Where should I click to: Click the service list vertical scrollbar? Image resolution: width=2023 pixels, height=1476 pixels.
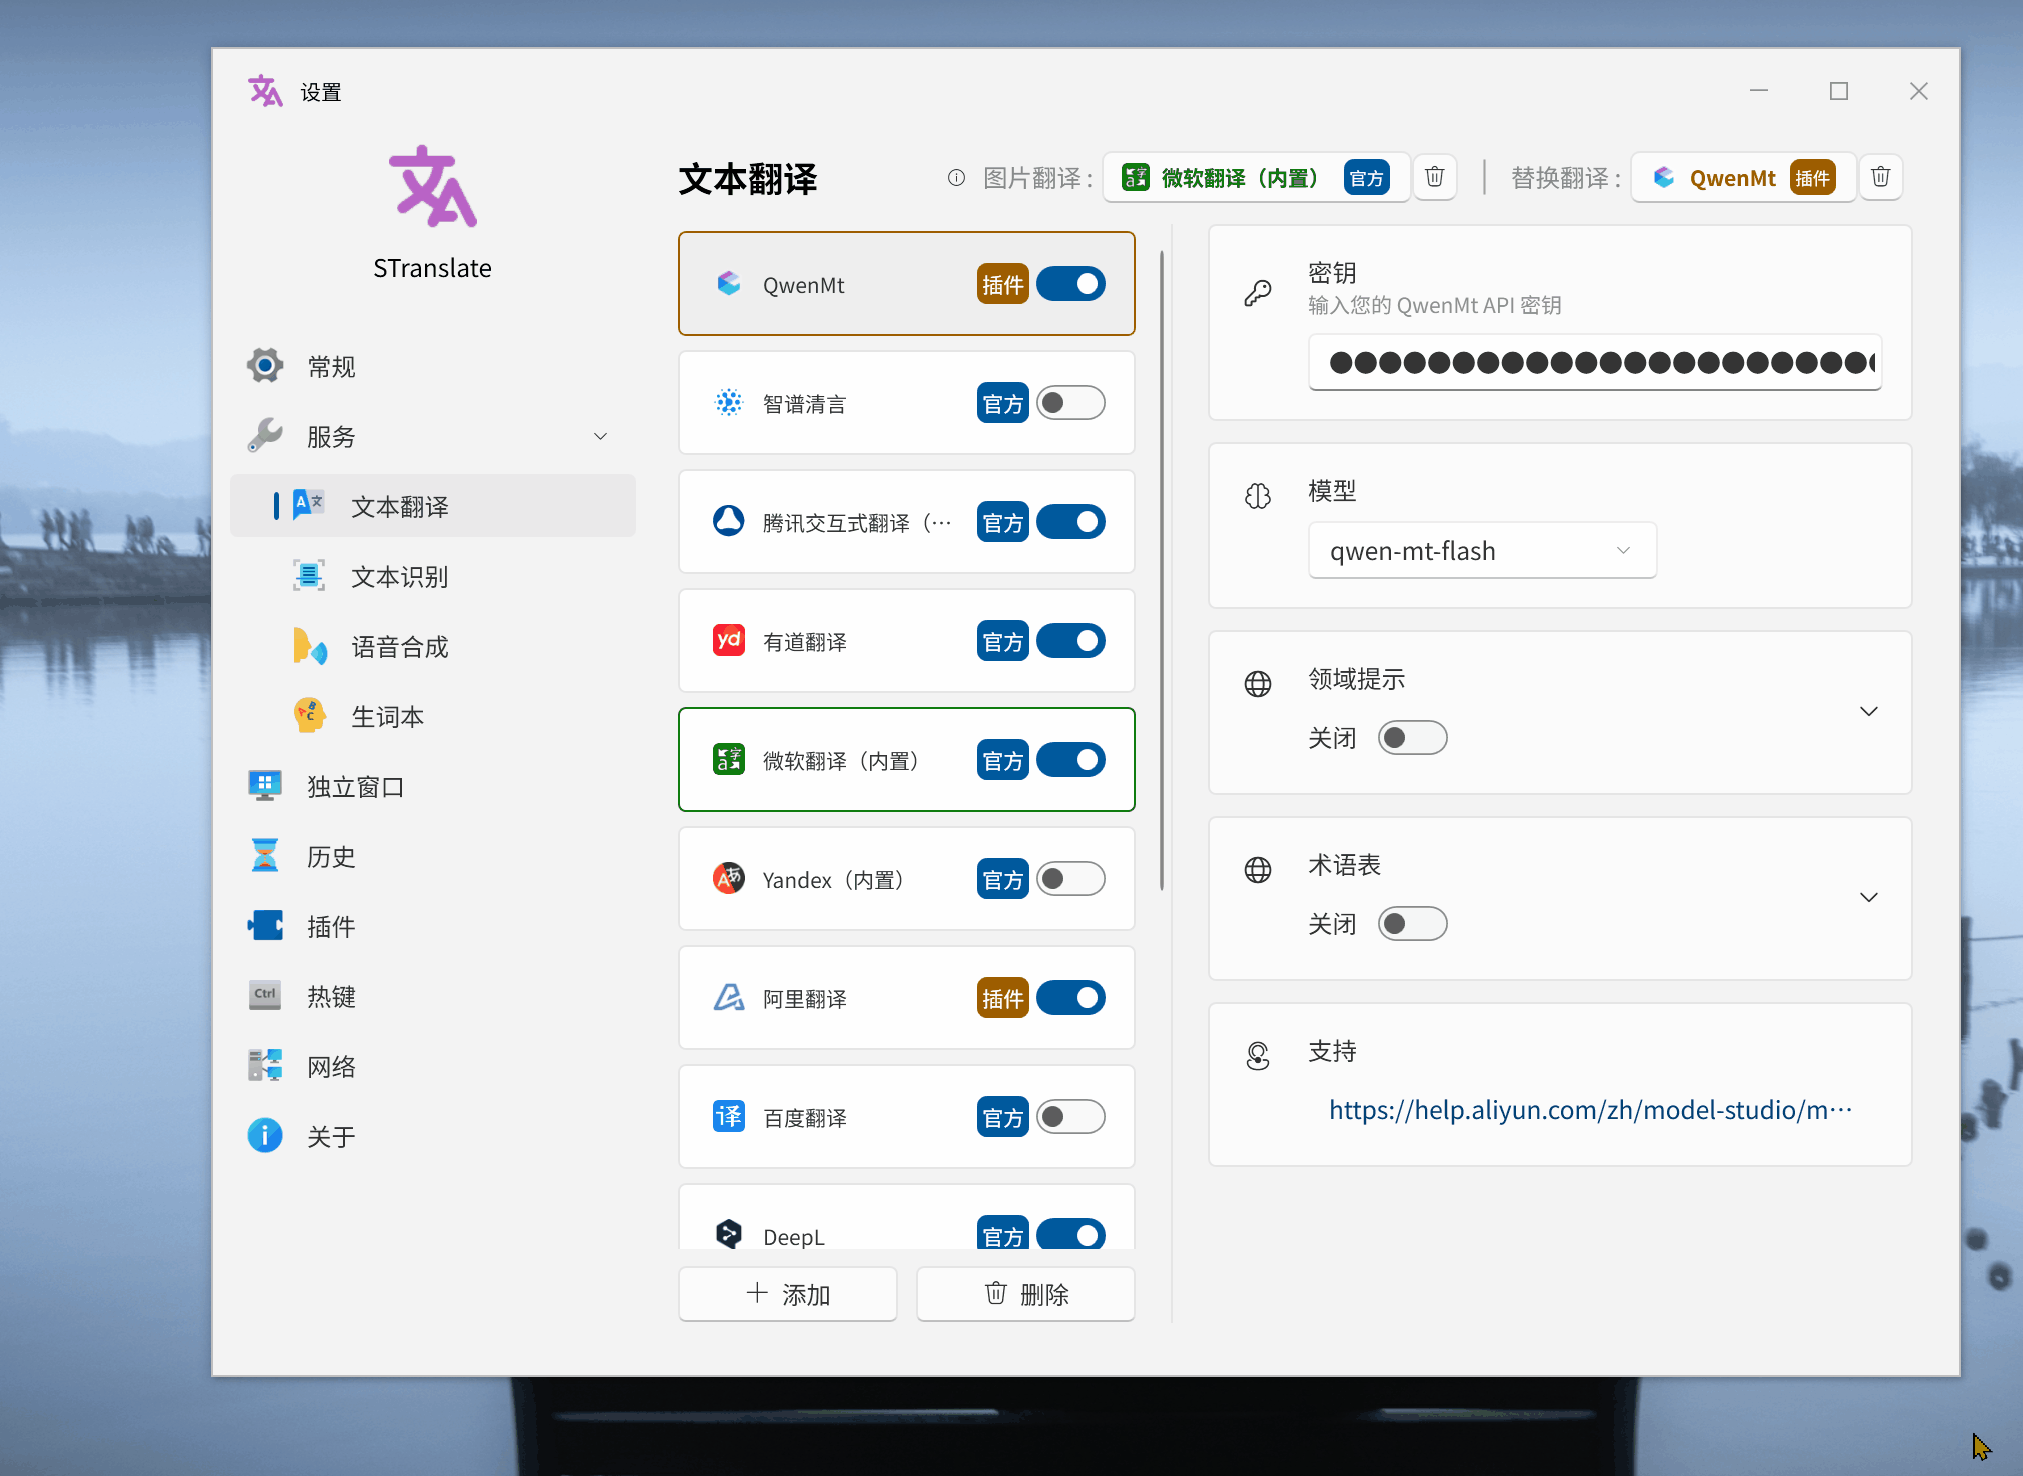(x=1161, y=570)
